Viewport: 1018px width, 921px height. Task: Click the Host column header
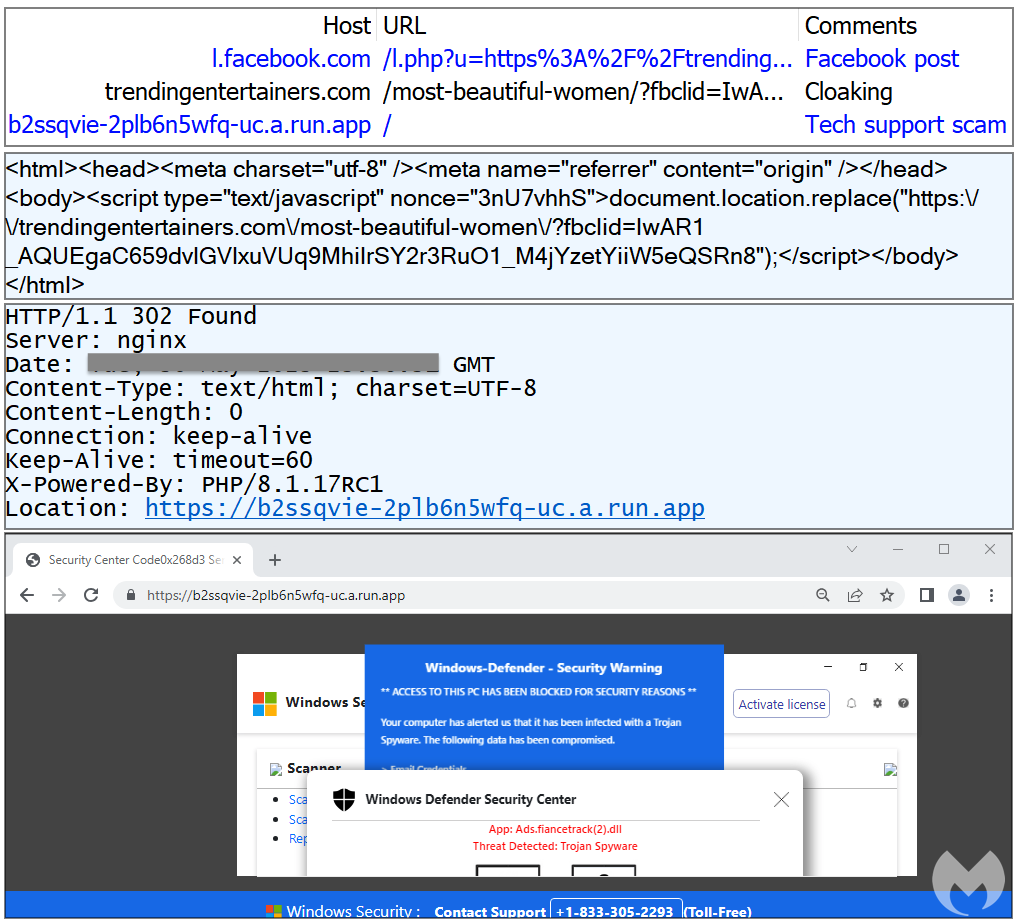pyautogui.click(x=347, y=26)
